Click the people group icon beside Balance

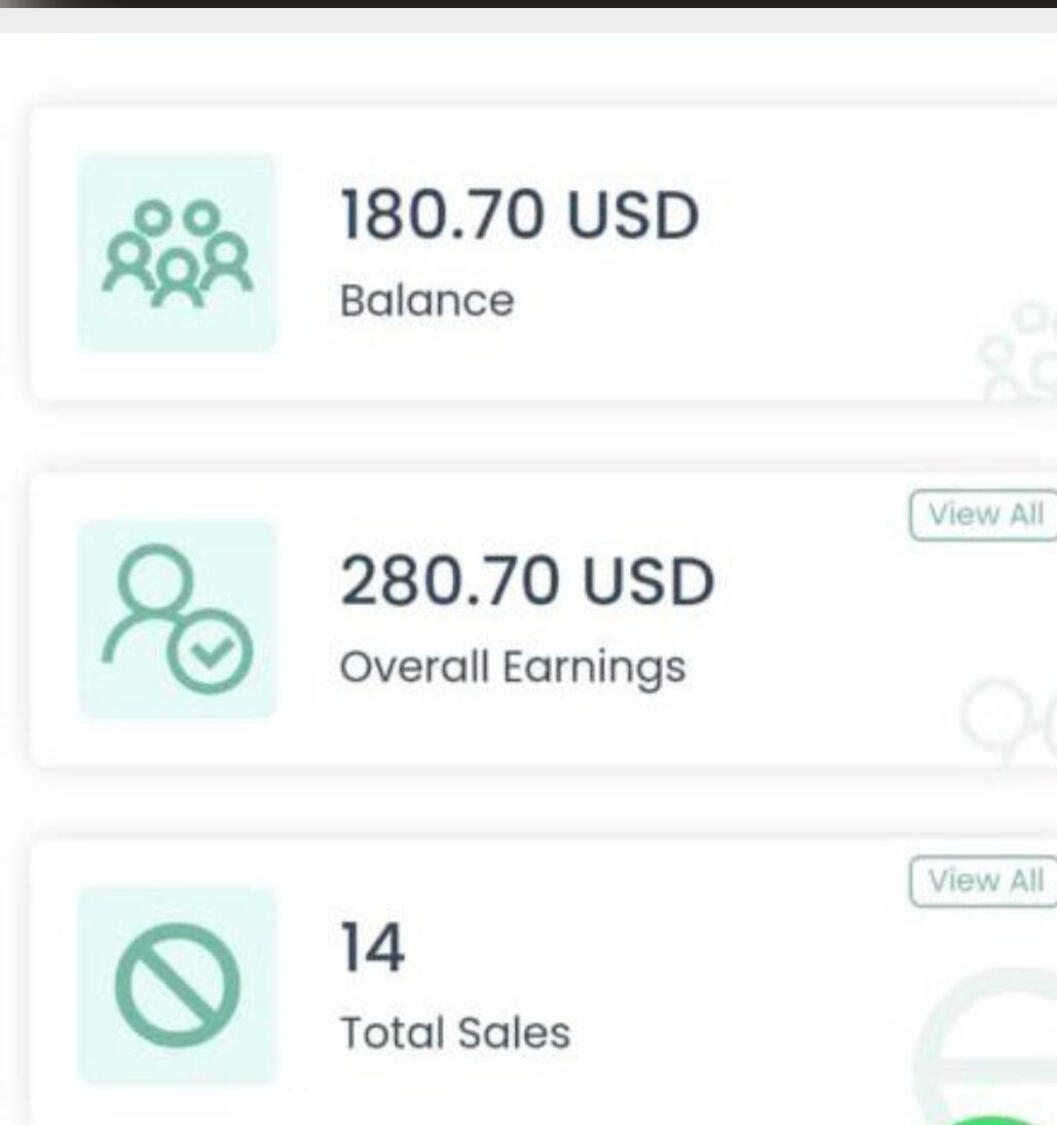[177, 252]
